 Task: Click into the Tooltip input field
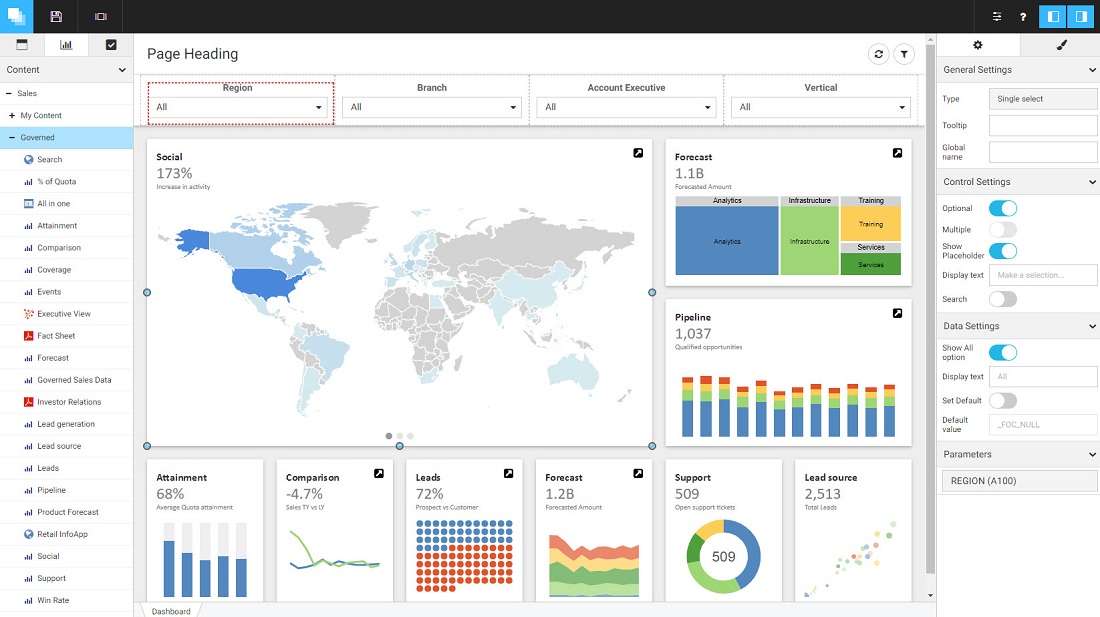click(x=1042, y=126)
